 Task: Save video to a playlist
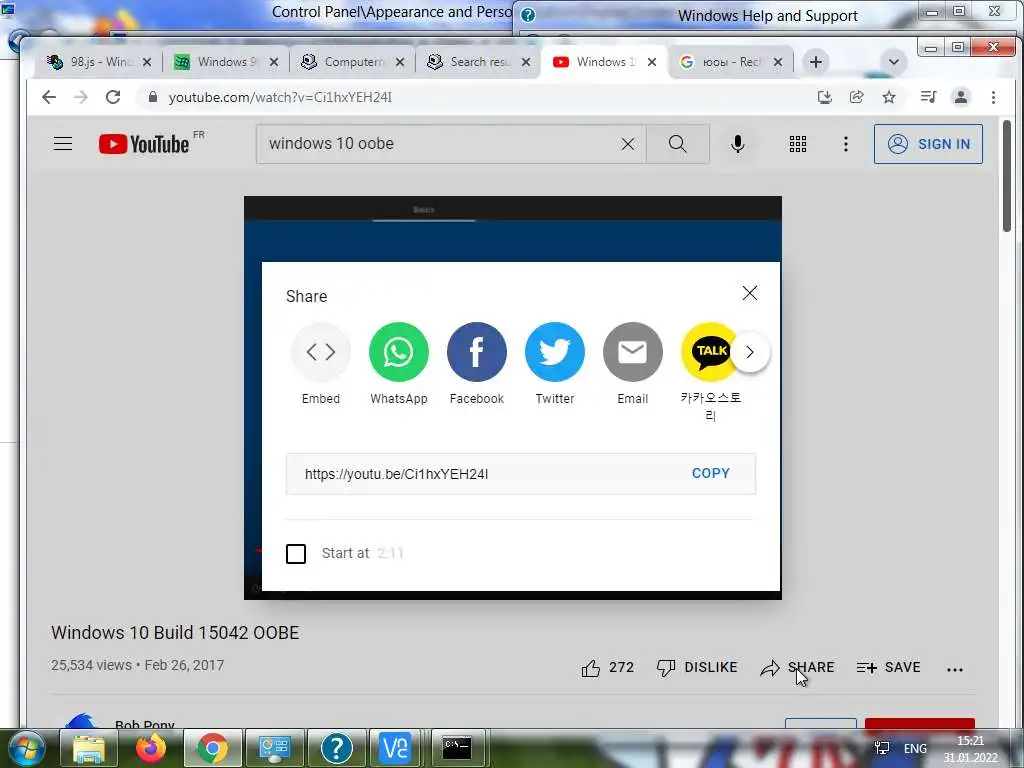tap(888, 667)
